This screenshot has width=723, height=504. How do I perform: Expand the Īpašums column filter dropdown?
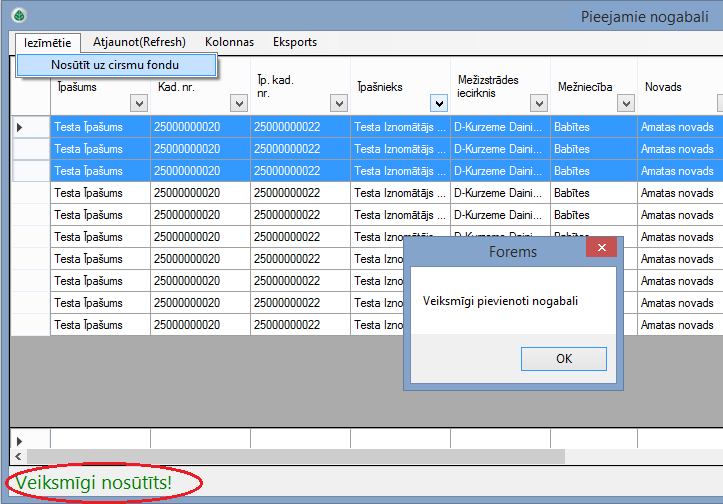coord(138,103)
